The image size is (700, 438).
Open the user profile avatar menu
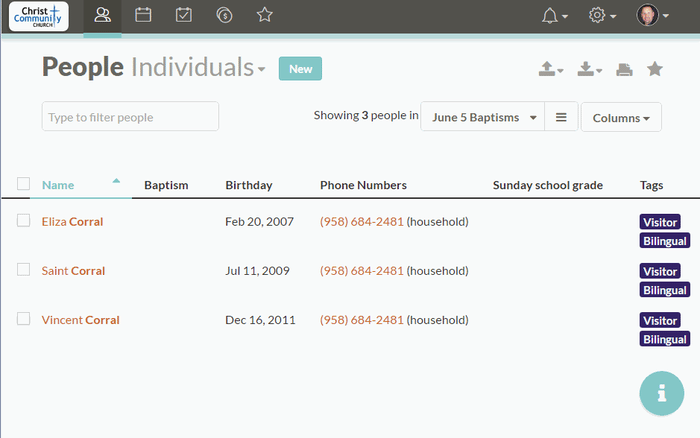pyautogui.click(x=652, y=15)
